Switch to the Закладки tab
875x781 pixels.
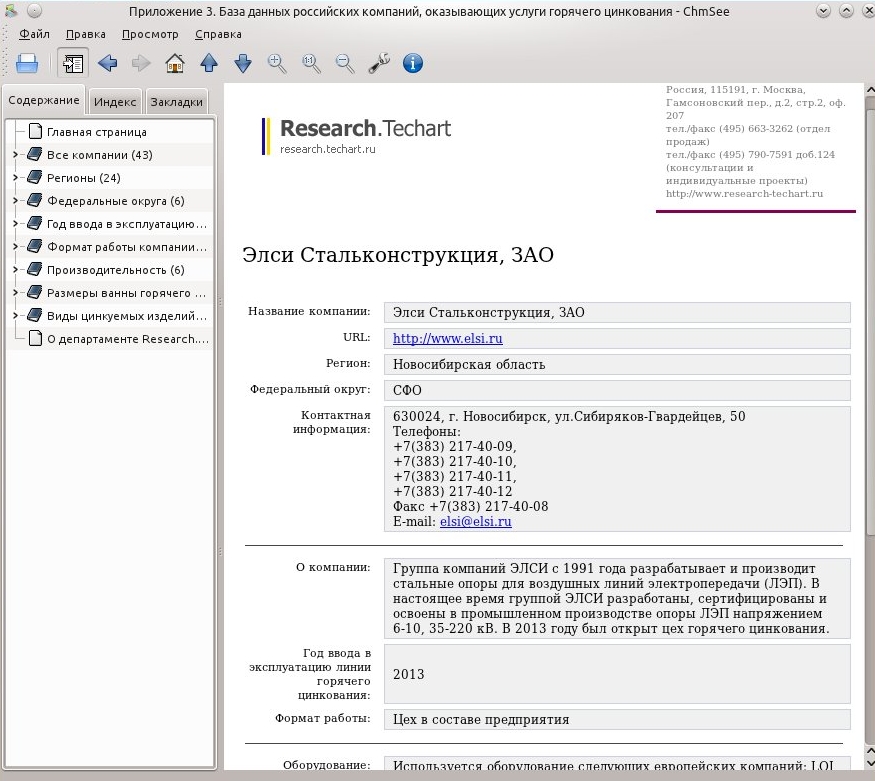(x=176, y=102)
